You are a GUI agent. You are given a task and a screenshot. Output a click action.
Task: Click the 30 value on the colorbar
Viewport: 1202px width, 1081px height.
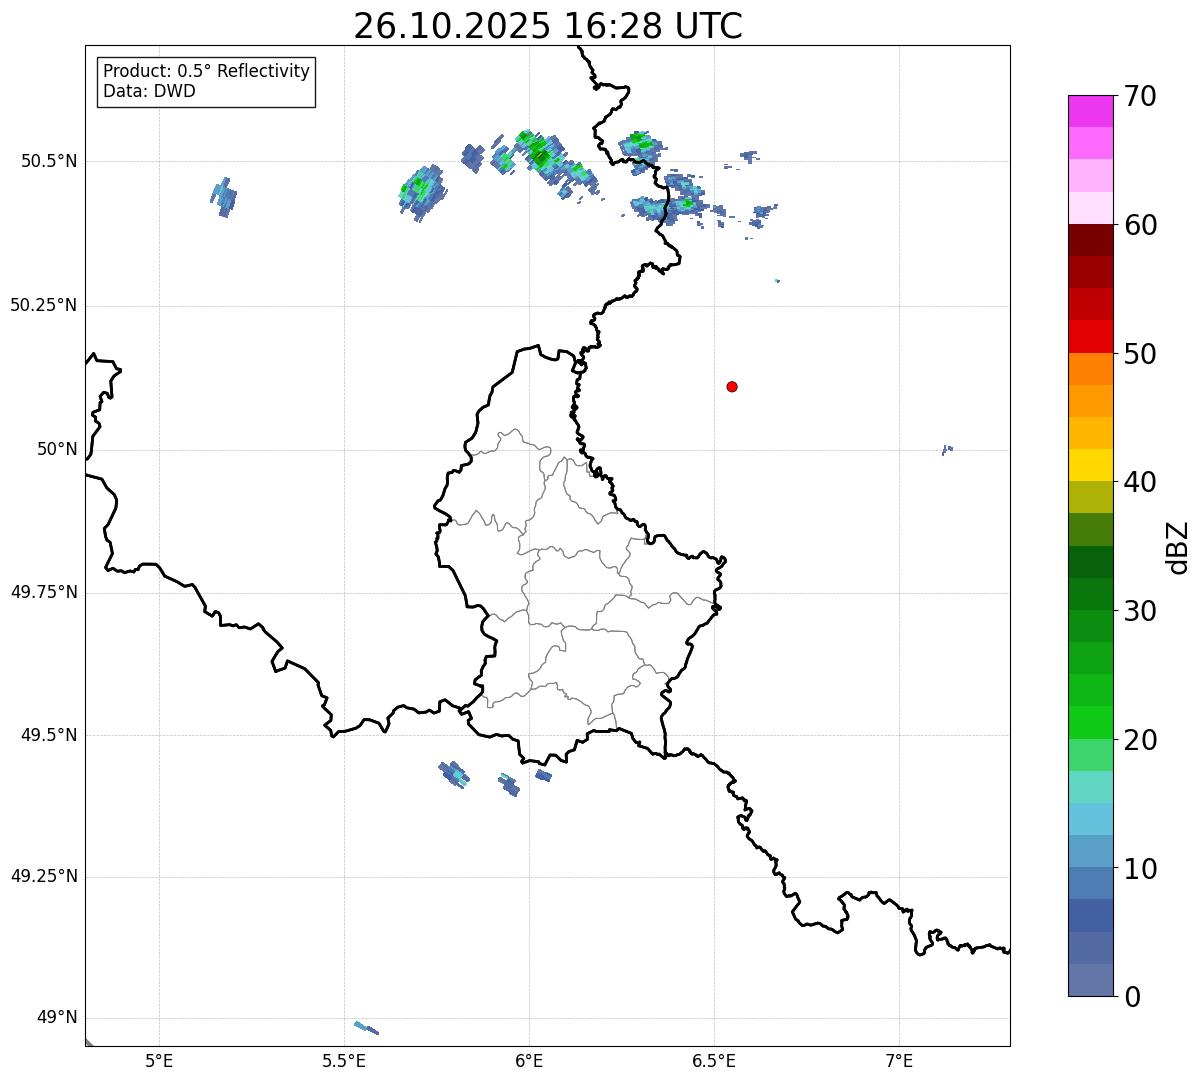[x=1139, y=611]
